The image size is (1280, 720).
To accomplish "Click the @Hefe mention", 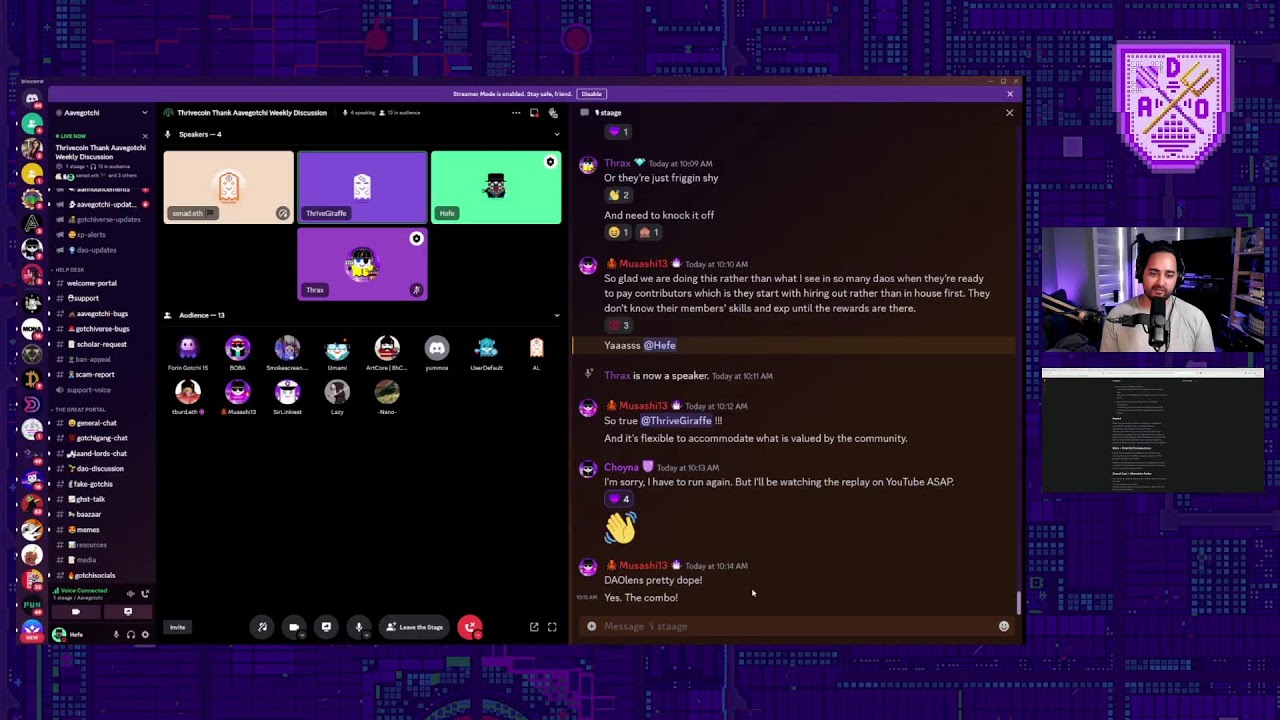I will point(660,345).
